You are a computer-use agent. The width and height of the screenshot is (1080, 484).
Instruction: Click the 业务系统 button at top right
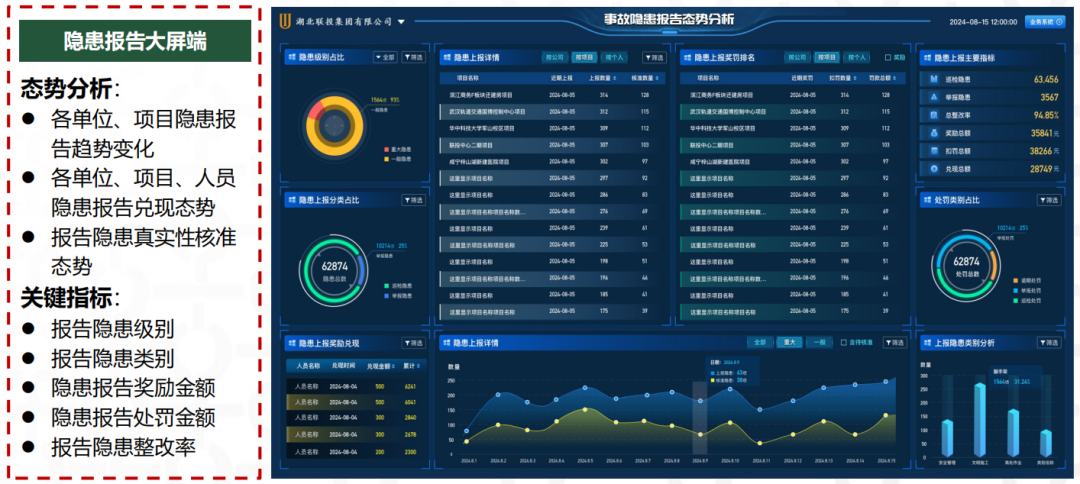(x=1044, y=21)
